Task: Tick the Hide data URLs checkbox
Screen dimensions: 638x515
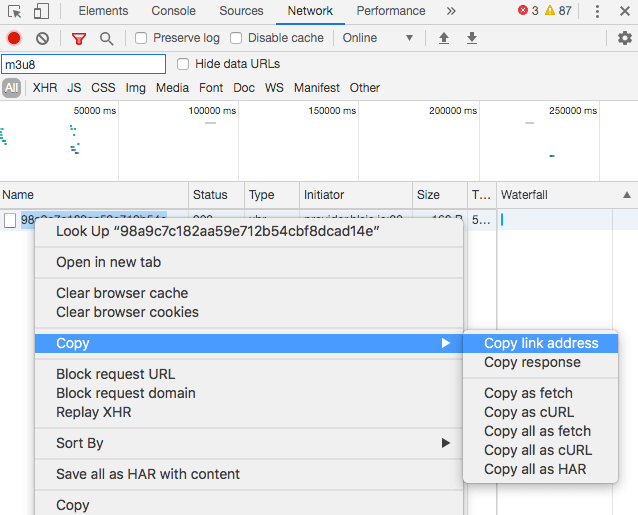Action: click(x=183, y=64)
